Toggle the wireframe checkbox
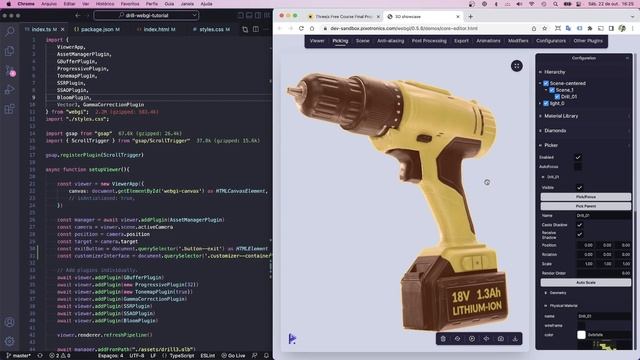The width and height of the screenshot is (640, 360). pyautogui.click(x=581, y=325)
